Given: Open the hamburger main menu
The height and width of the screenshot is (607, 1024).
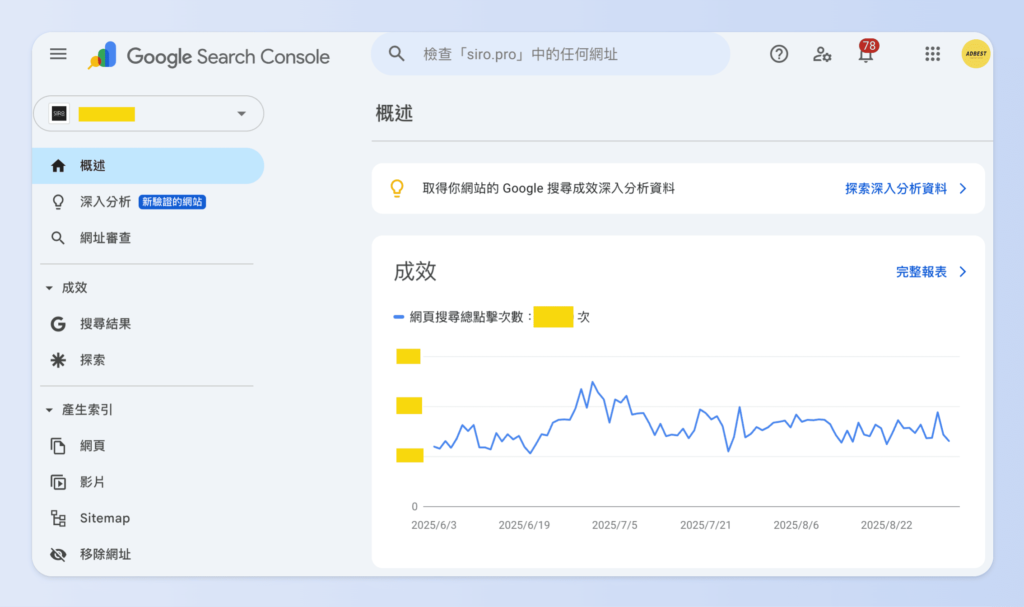Looking at the screenshot, I should (58, 54).
